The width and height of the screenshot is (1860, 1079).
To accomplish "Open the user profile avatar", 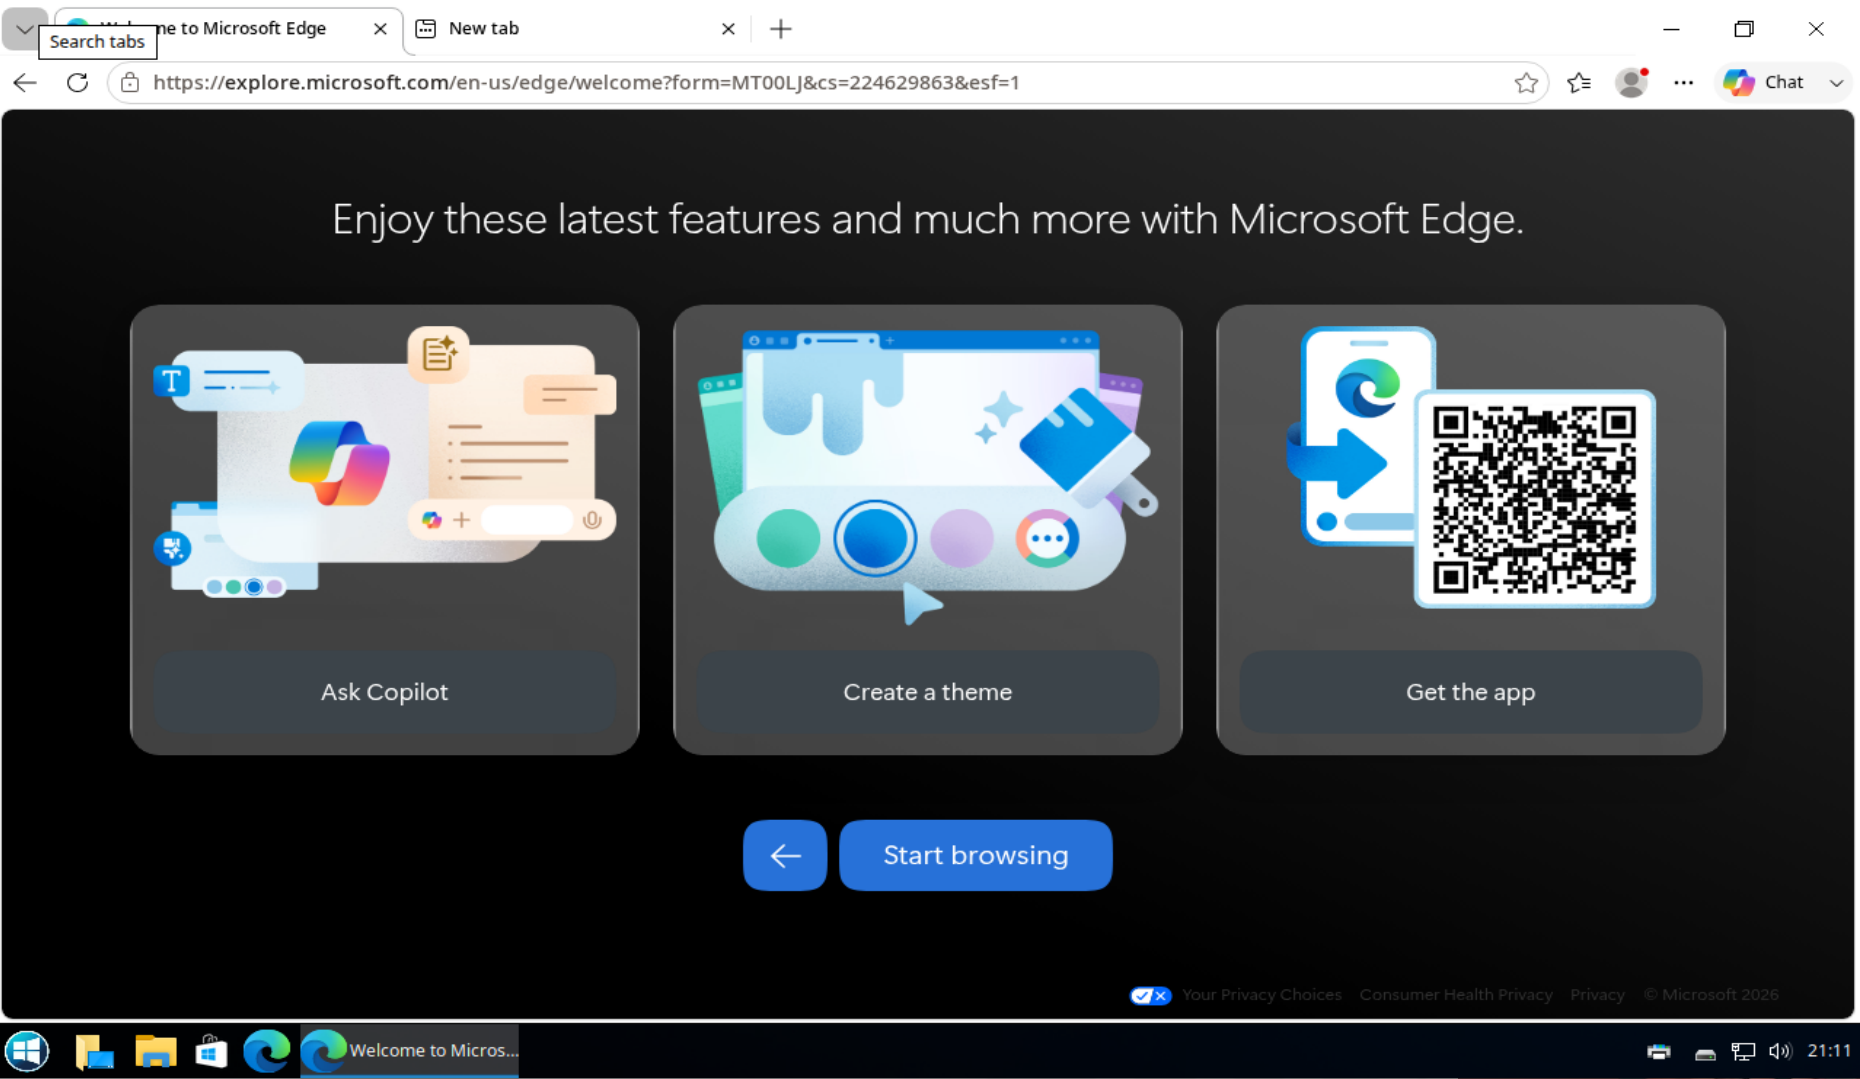I will (x=1631, y=83).
